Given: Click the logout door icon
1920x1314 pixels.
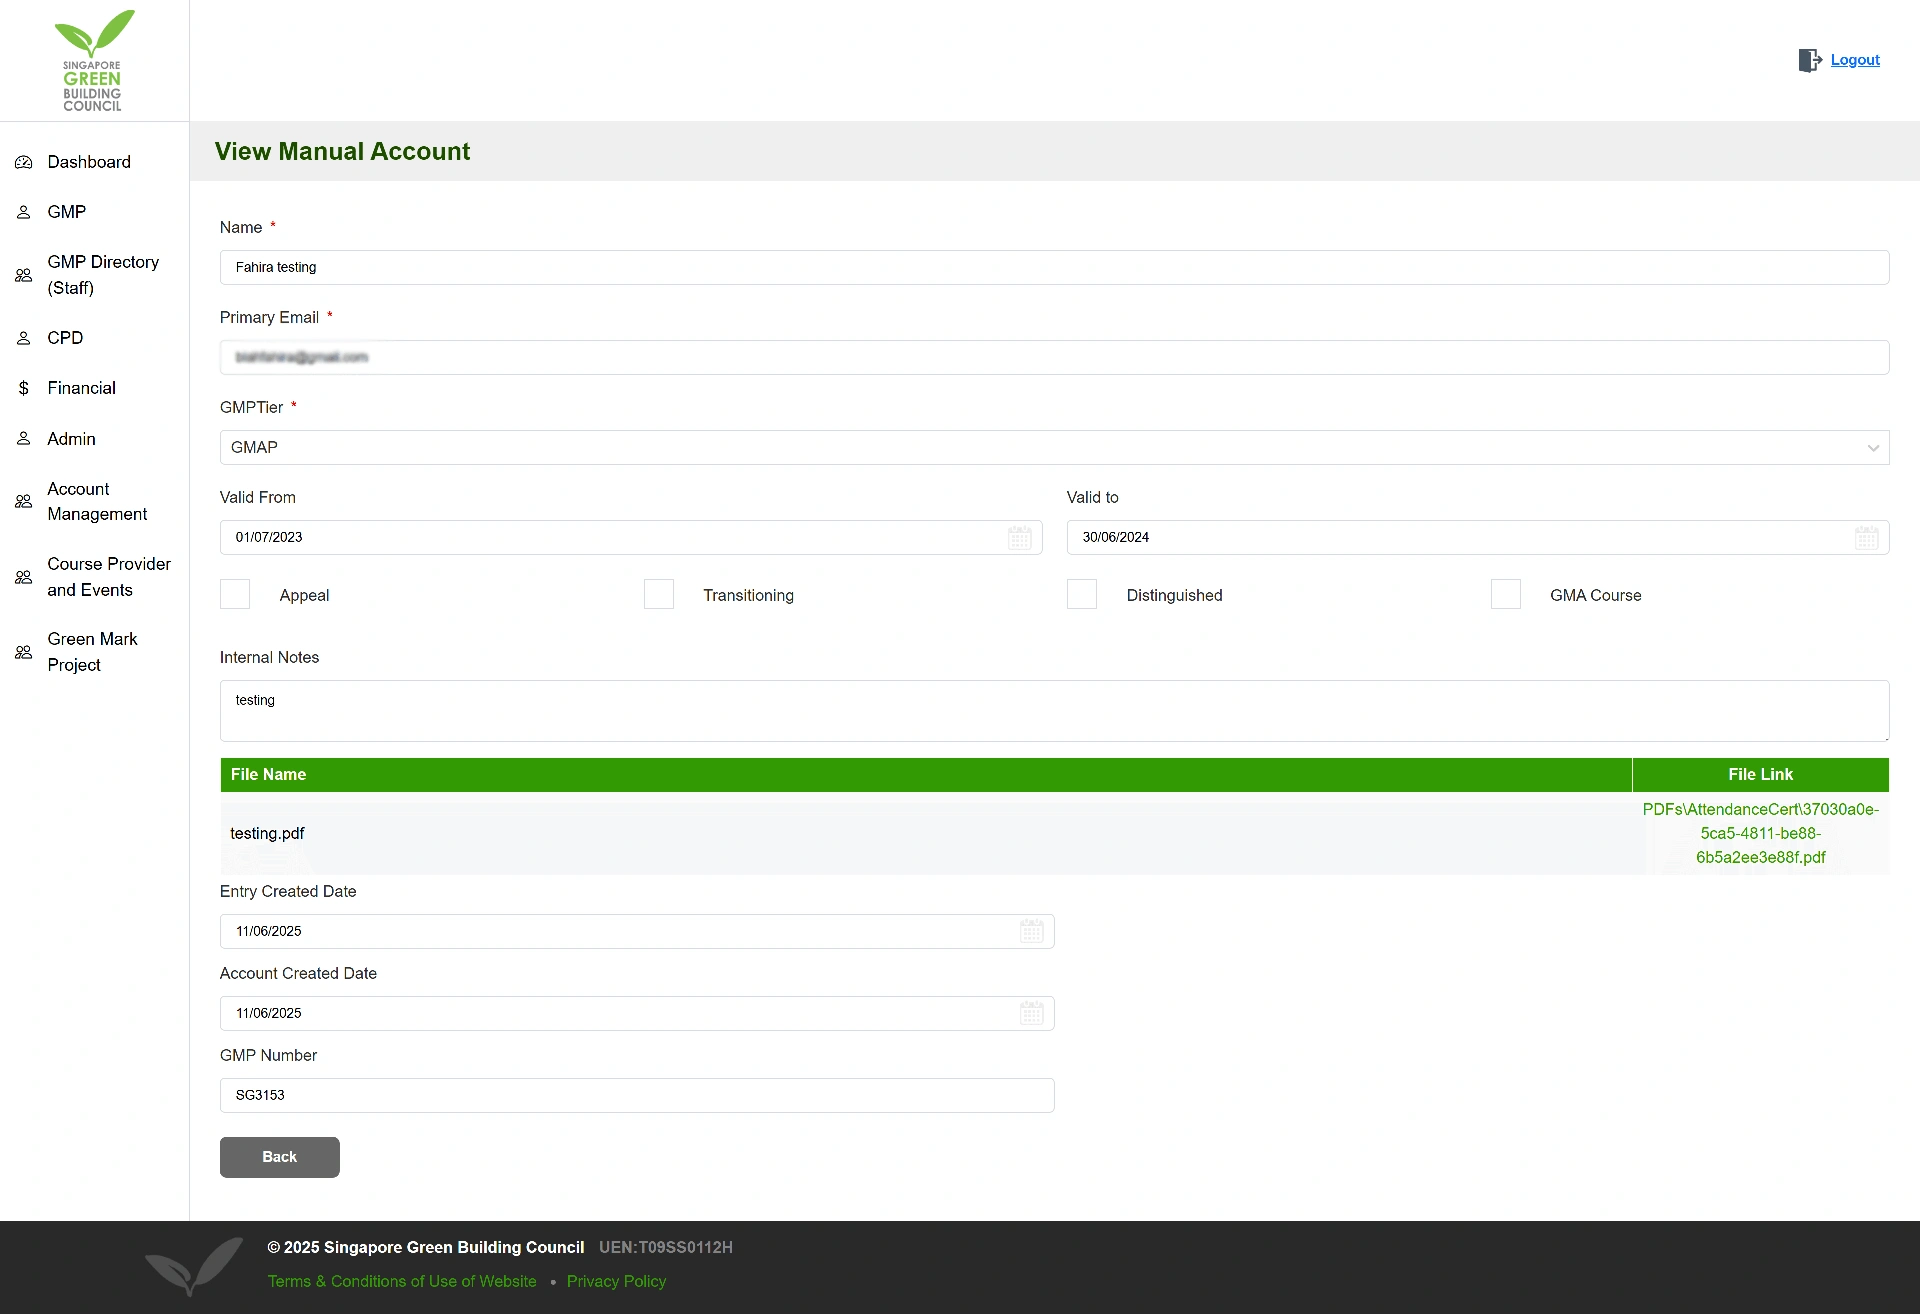Looking at the screenshot, I should coord(1809,60).
